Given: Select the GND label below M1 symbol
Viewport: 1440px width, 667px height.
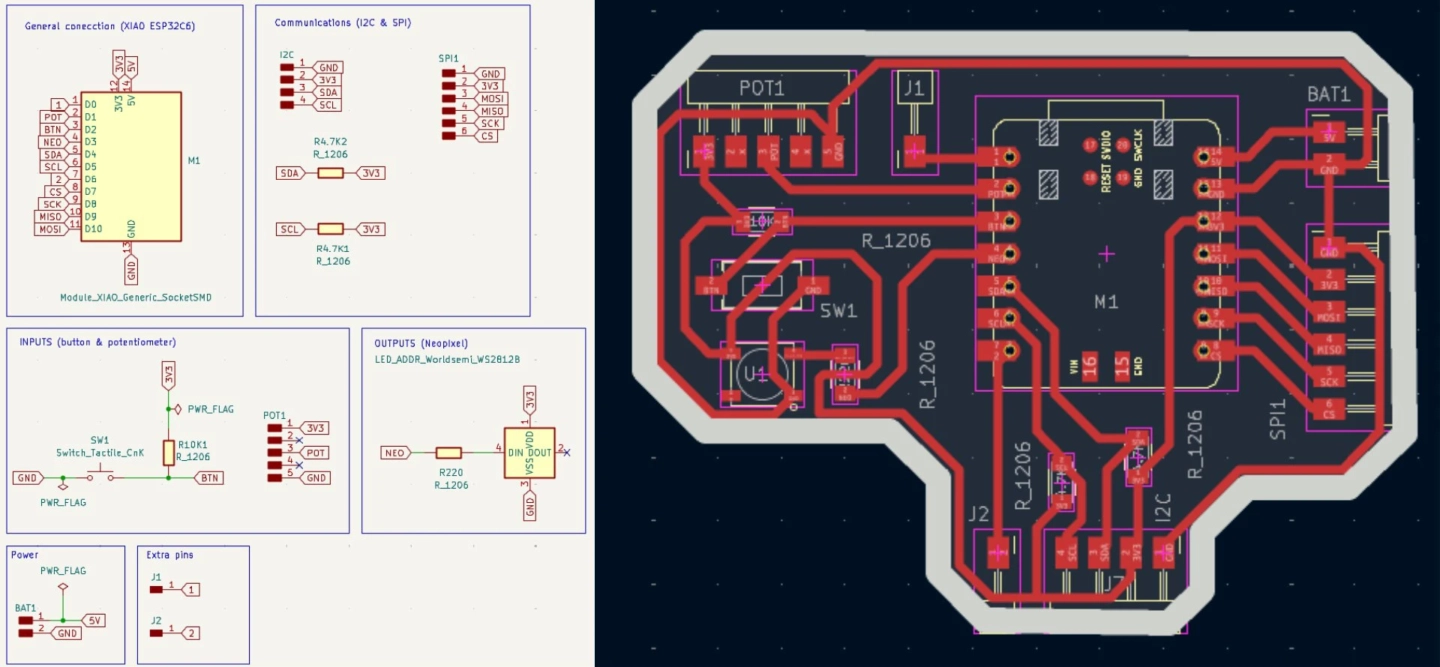Looking at the screenshot, I should tap(131, 270).
